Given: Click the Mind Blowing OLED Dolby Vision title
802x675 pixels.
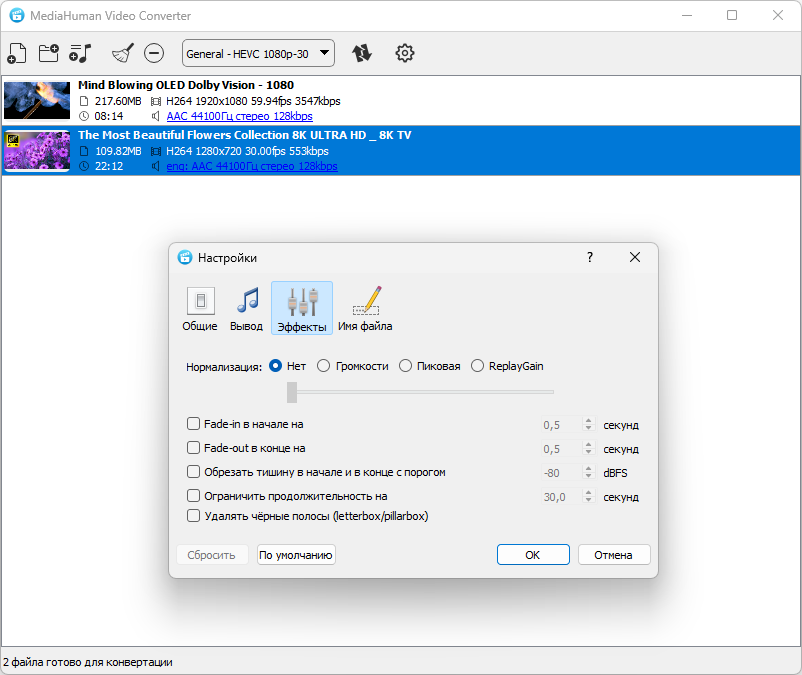Looking at the screenshot, I should click(x=186, y=85).
